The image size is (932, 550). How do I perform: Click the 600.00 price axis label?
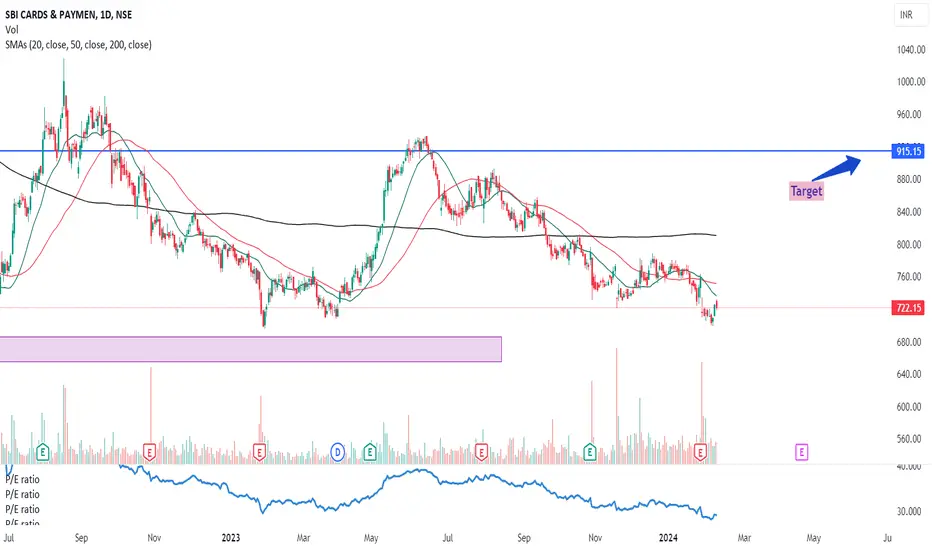click(911, 407)
